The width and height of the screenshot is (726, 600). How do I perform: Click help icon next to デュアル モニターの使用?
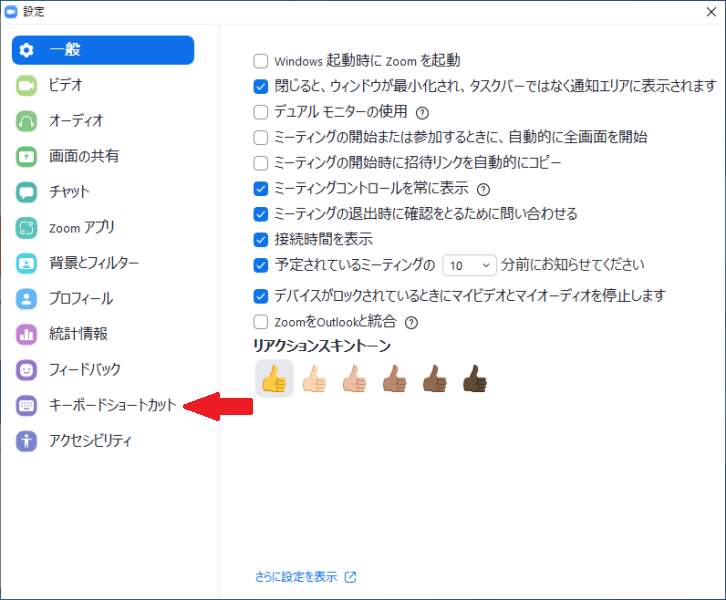(x=422, y=112)
